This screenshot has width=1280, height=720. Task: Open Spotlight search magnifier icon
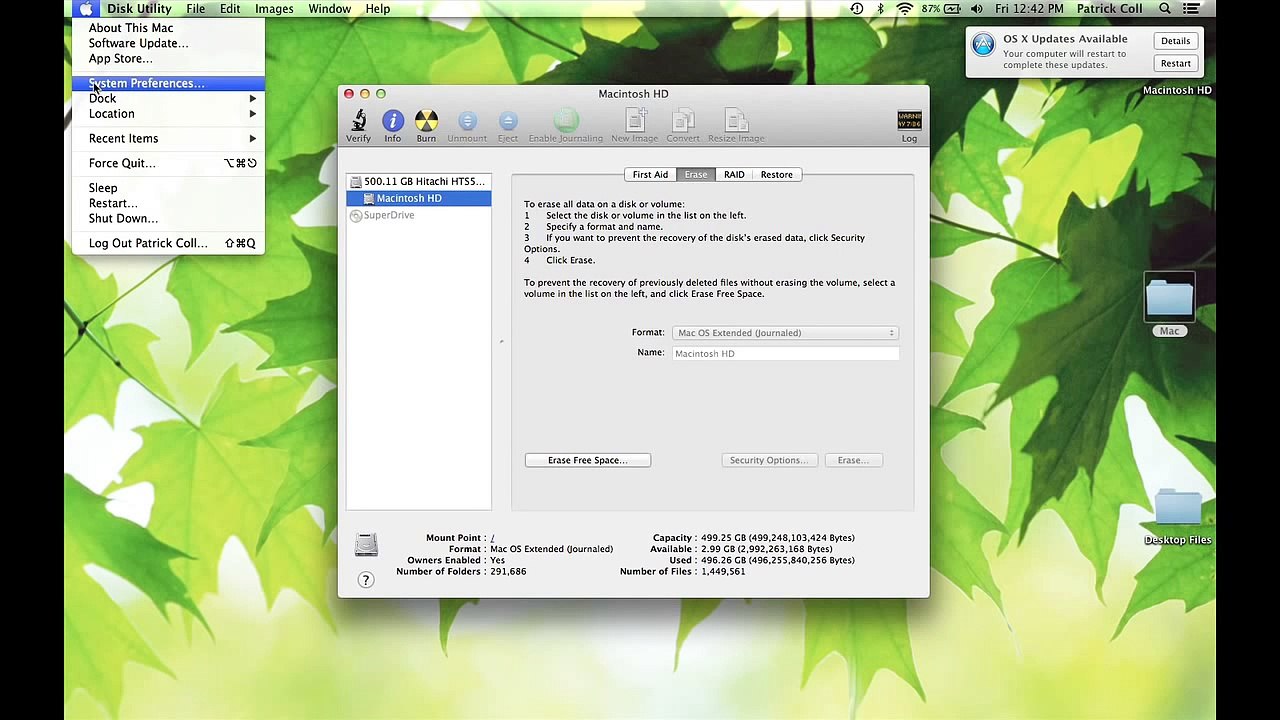1165,9
